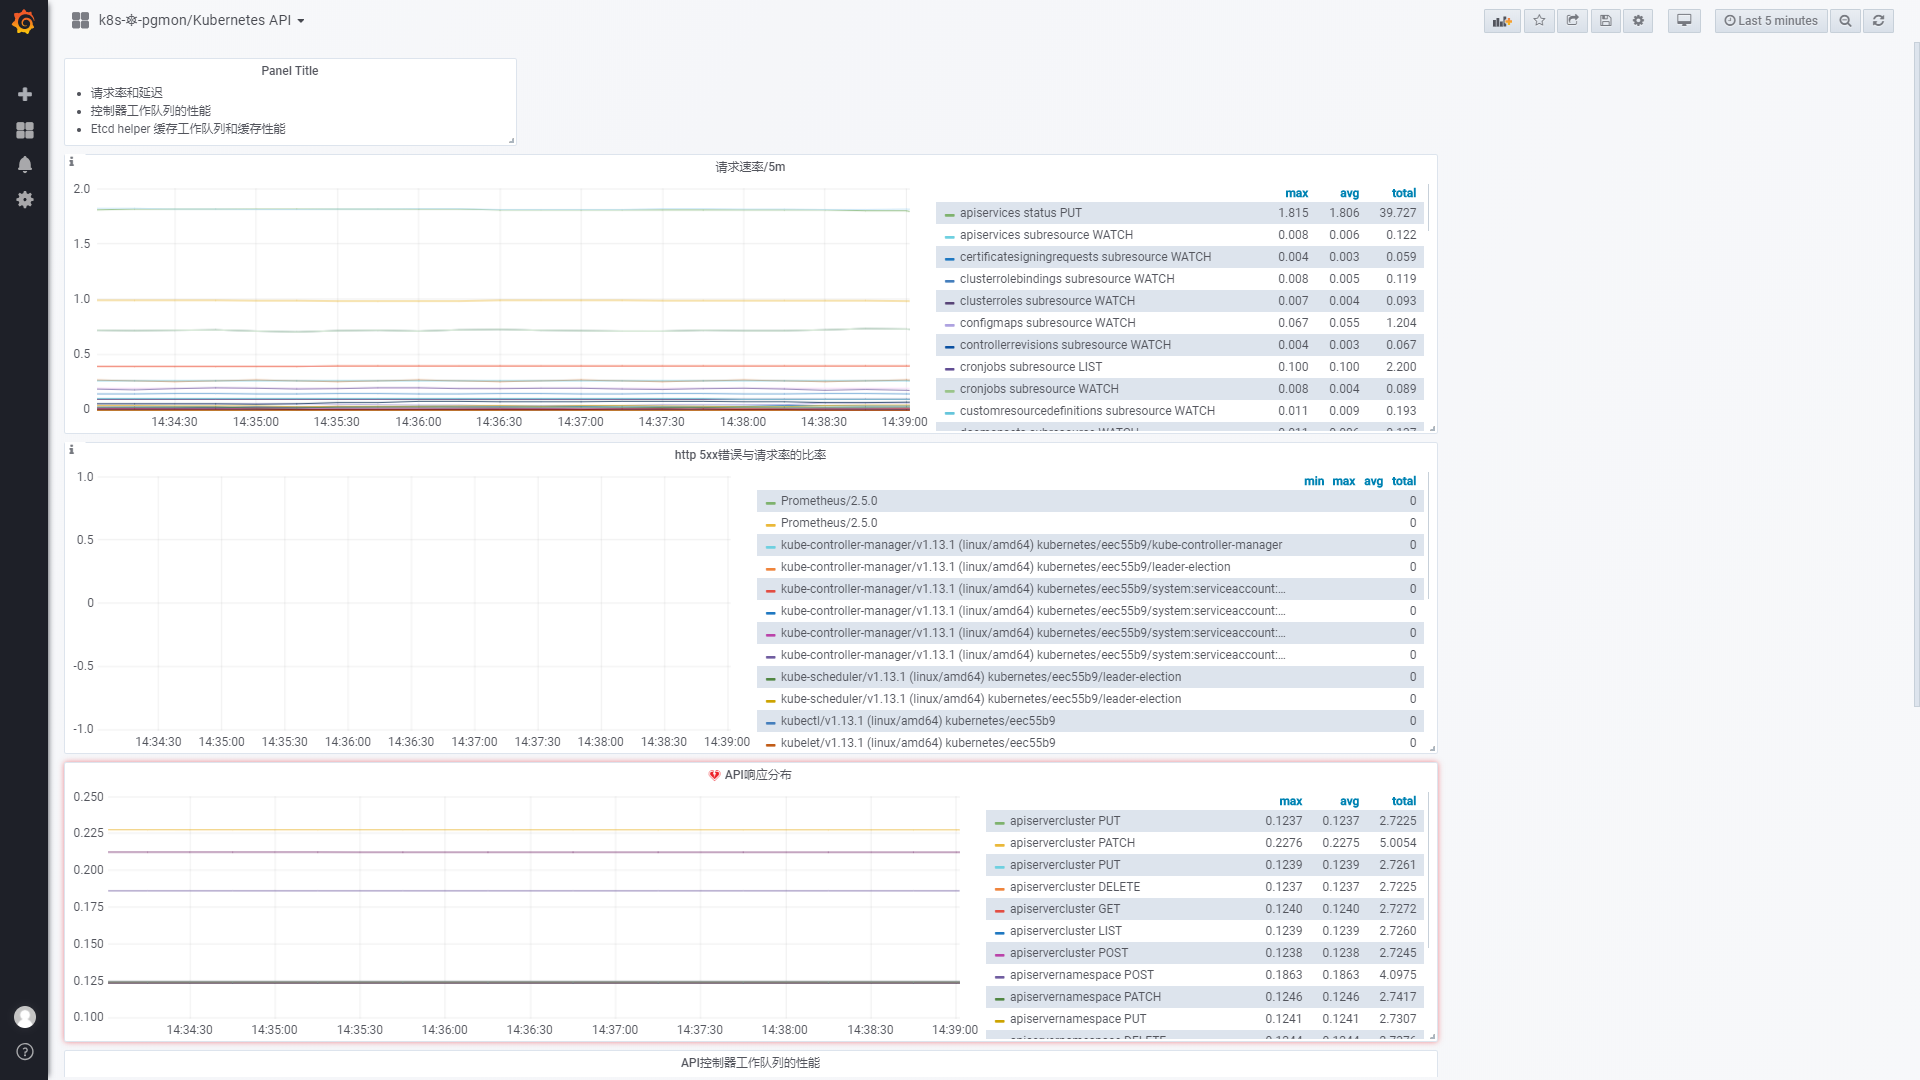Open the Share dashboard dialog
The width and height of the screenshot is (1920, 1080).
click(x=1572, y=21)
